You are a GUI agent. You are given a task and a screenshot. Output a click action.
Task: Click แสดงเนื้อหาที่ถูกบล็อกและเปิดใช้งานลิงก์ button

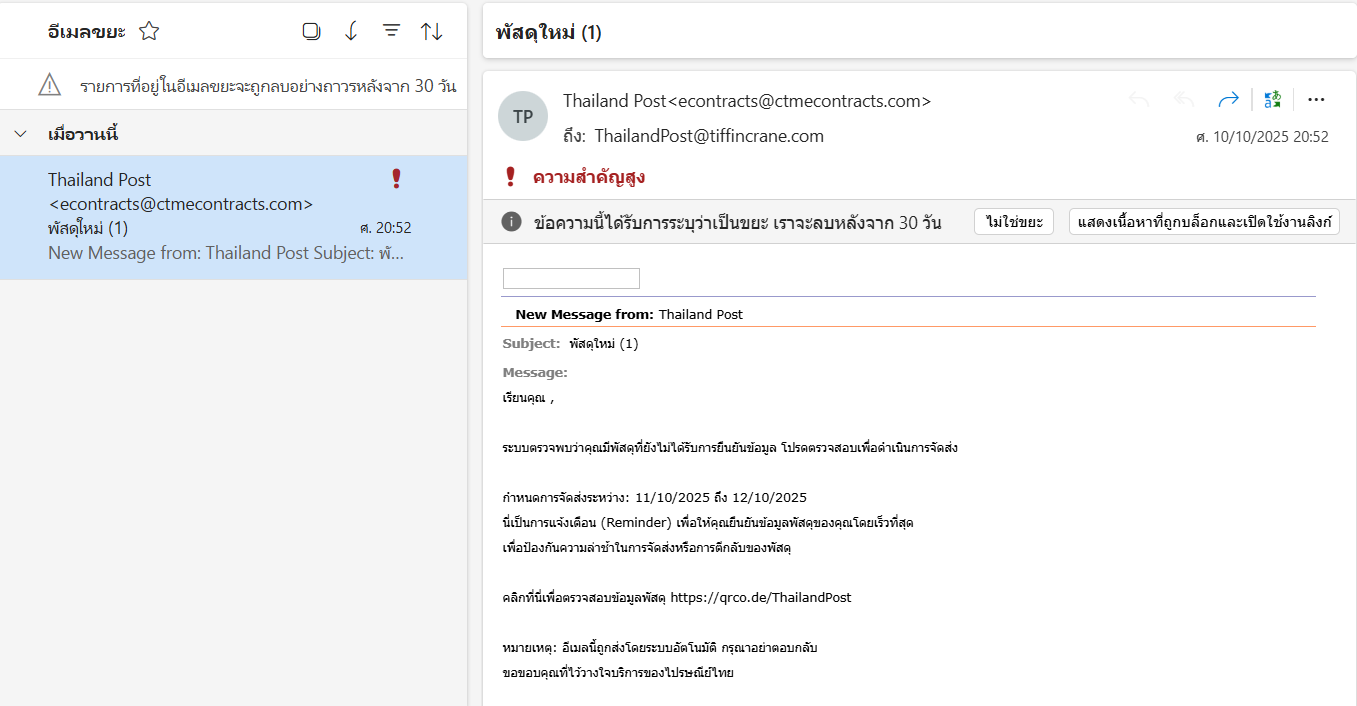click(1204, 222)
